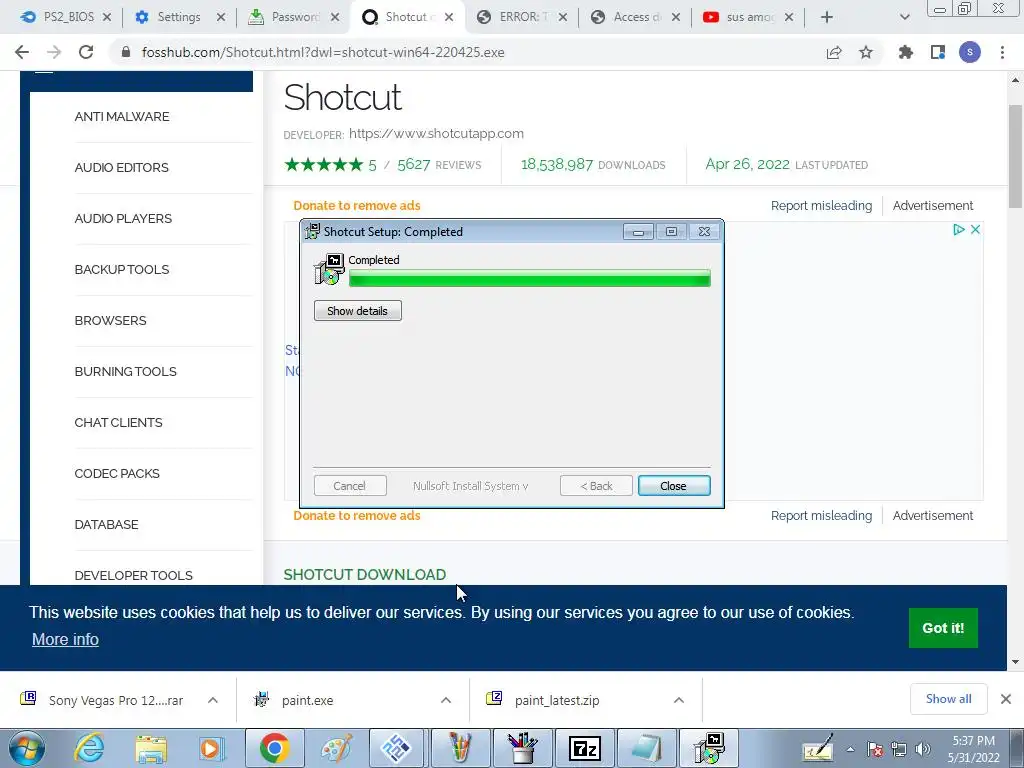Click Show details in Shotcut Setup

coord(358,311)
